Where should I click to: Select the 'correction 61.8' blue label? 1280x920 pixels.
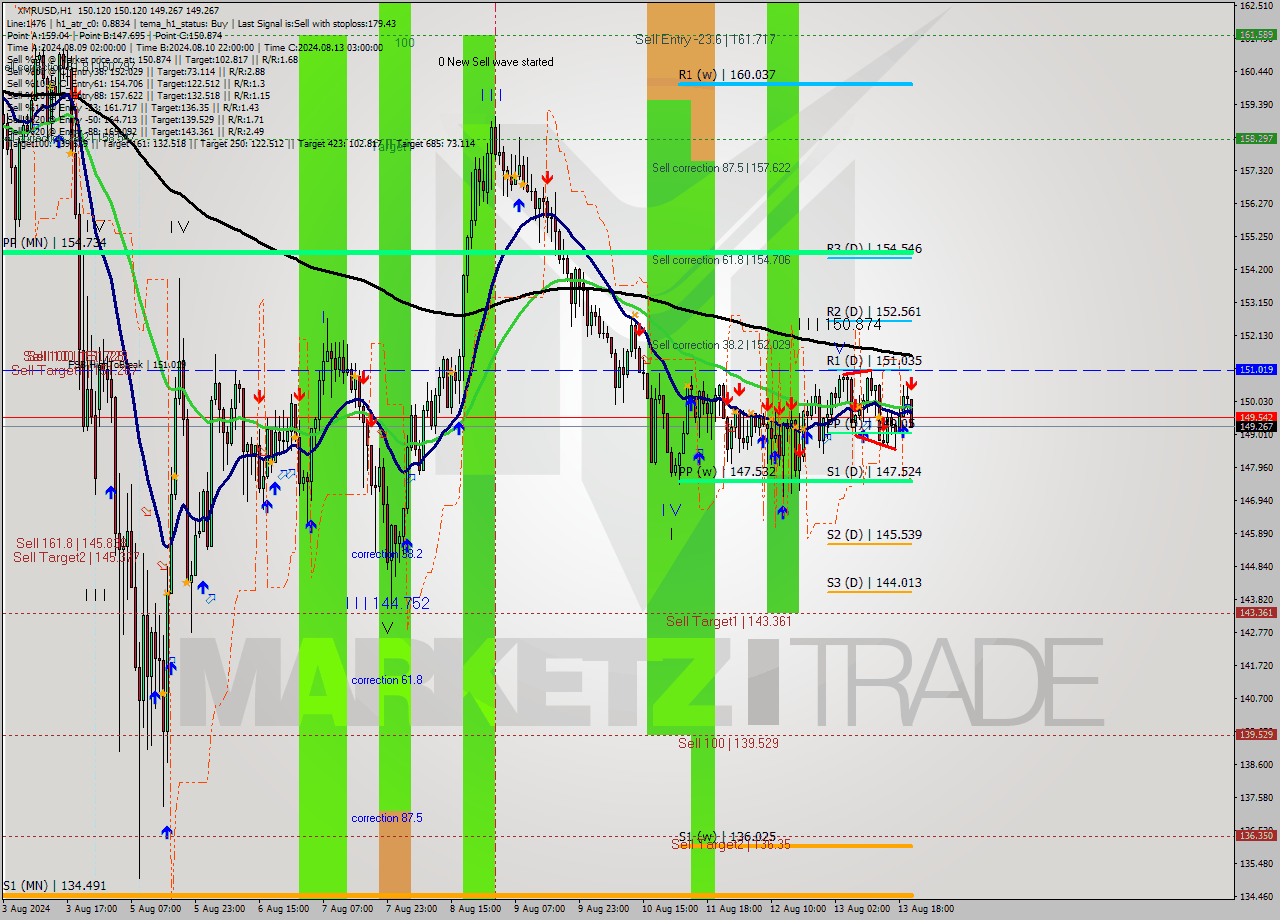387,680
